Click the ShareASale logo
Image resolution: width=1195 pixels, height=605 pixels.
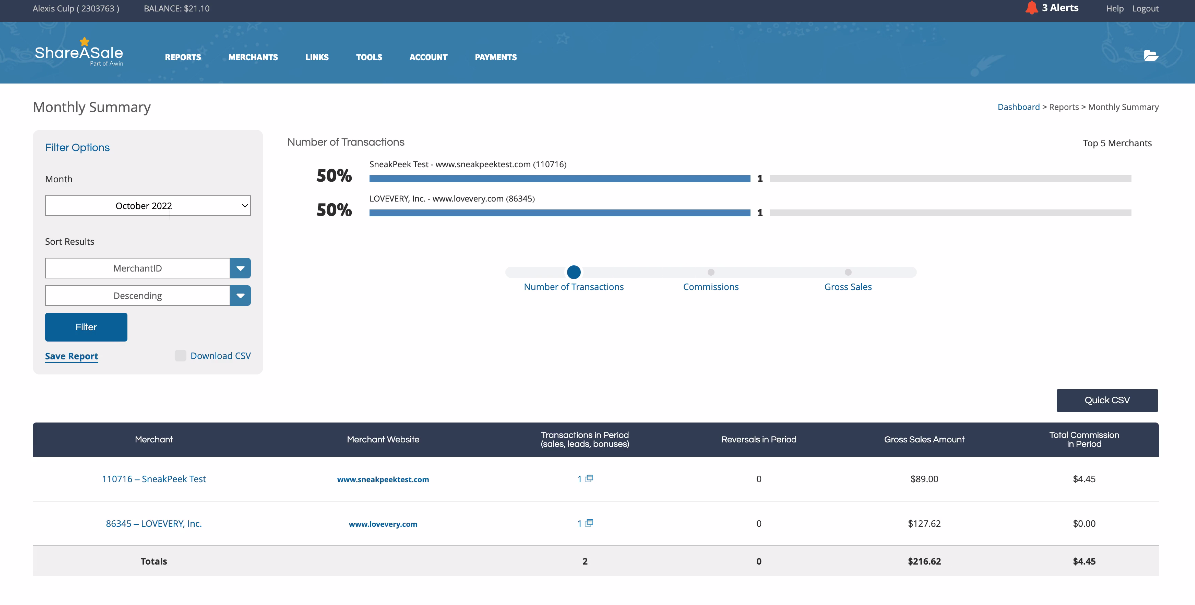(78, 53)
